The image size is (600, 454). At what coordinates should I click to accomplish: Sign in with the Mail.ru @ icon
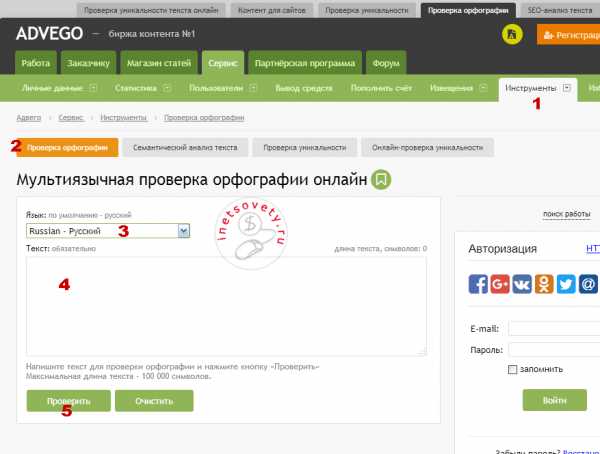tap(588, 284)
